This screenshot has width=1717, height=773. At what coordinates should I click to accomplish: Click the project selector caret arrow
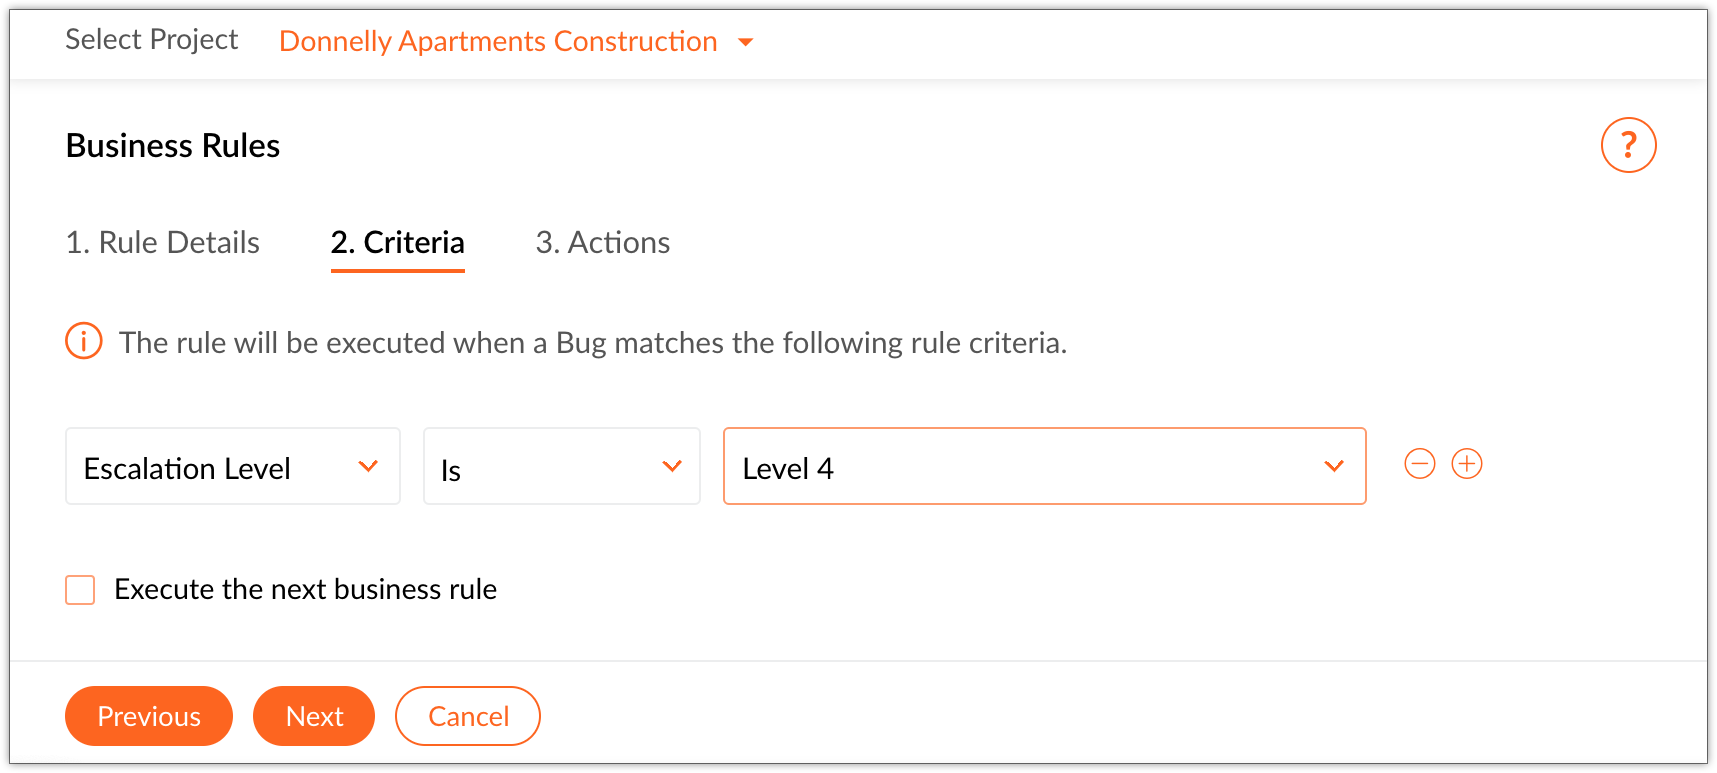[x=745, y=42]
